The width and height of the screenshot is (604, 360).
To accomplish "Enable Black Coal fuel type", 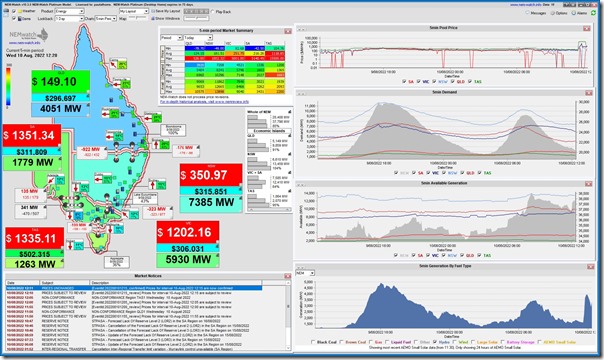I will (313, 342).
